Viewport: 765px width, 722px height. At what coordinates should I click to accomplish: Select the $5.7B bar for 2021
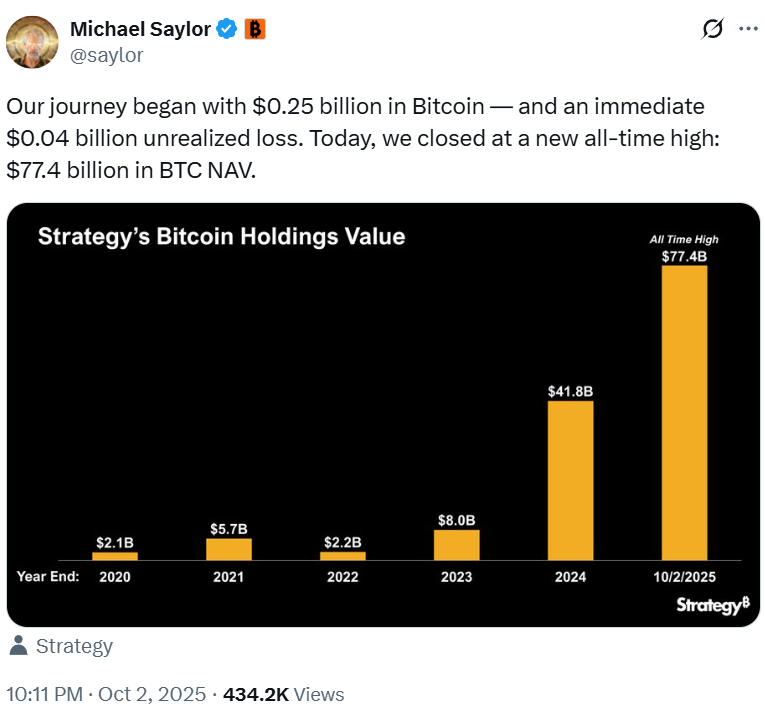coord(229,548)
